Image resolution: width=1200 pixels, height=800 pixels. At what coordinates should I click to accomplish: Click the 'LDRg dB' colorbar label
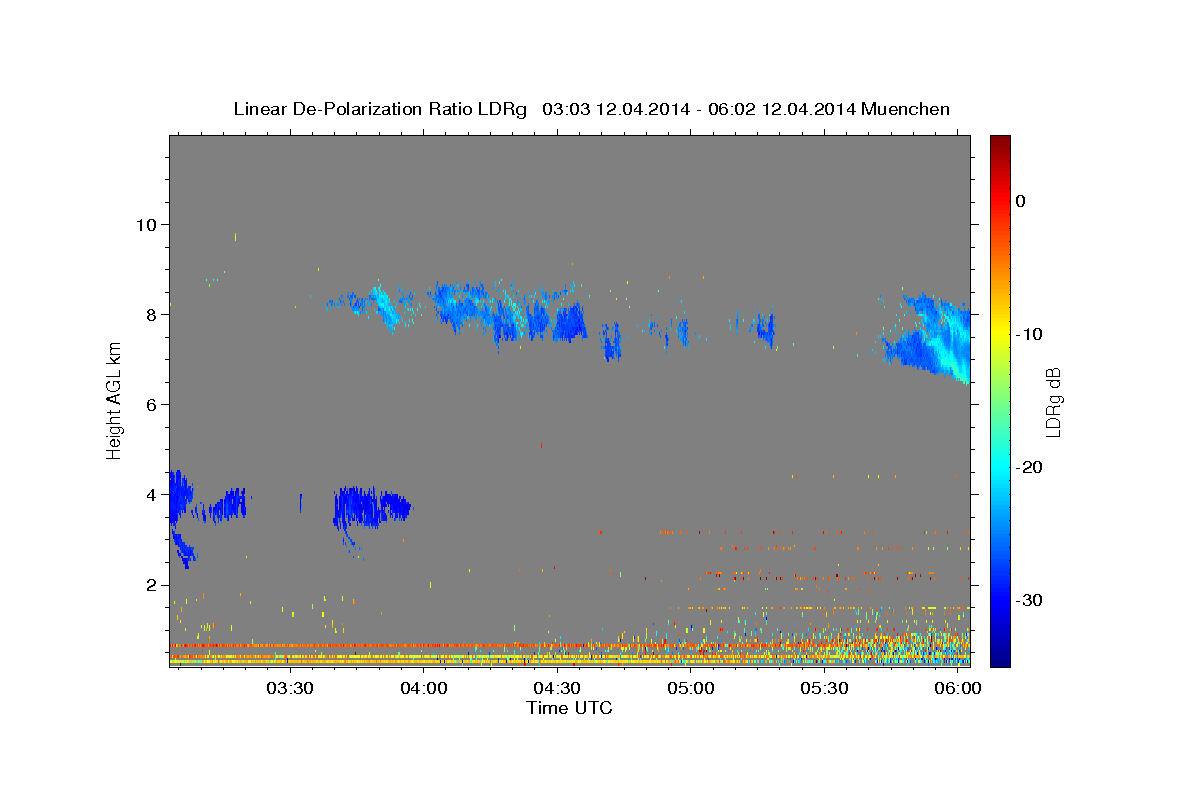point(1052,402)
